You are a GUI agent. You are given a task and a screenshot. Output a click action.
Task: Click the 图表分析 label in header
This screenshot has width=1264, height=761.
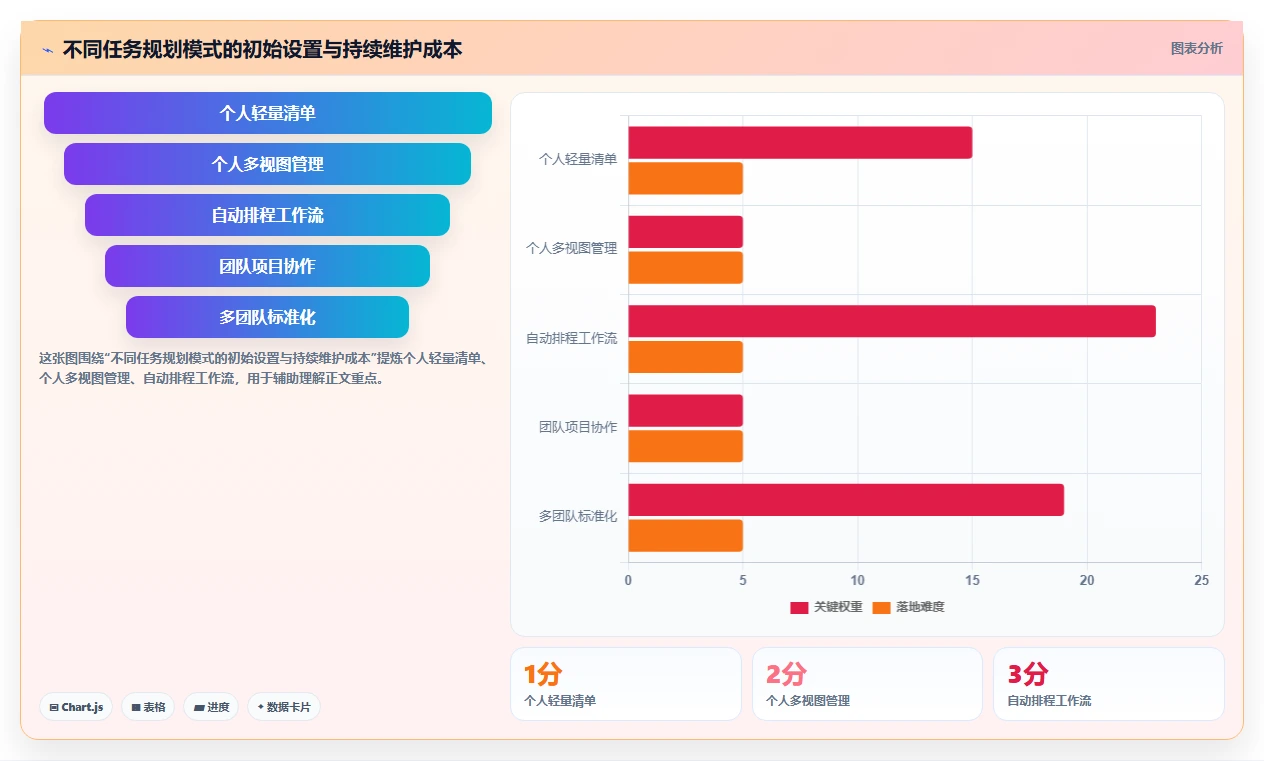click(1196, 48)
